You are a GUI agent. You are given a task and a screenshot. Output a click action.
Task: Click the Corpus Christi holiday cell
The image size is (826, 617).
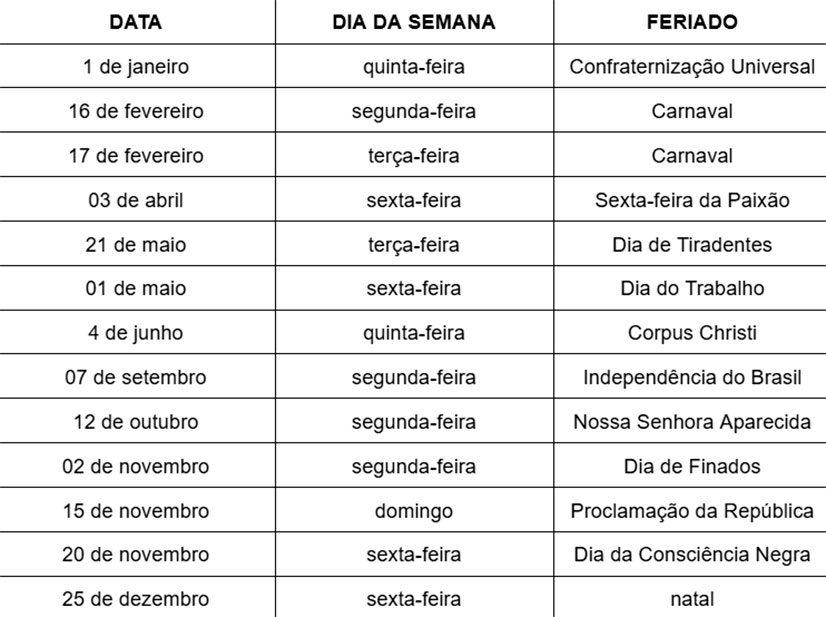click(691, 333)
